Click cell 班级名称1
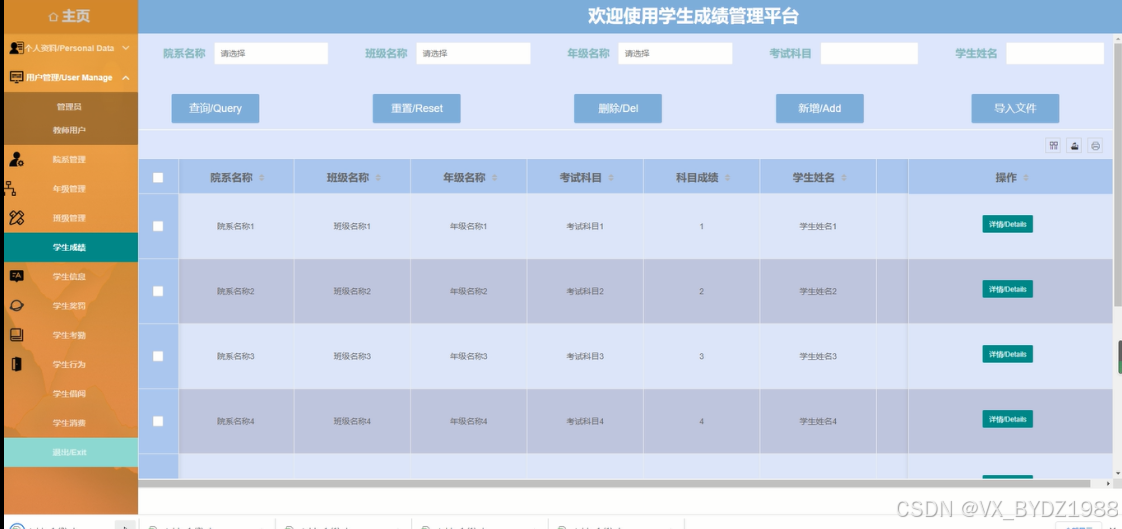 point(352,226)
